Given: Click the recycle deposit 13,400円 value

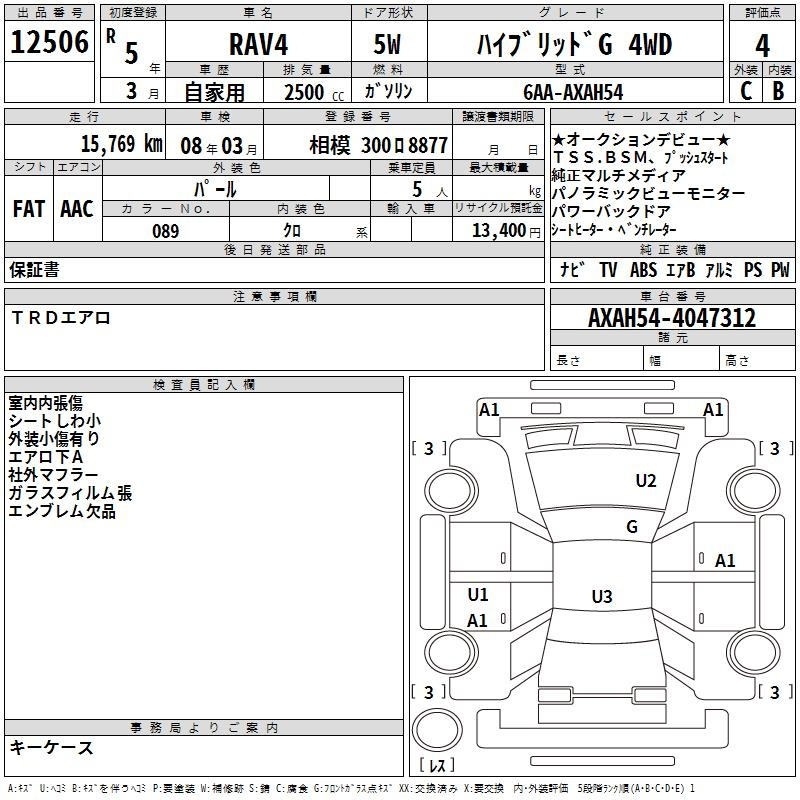Looking at the screenshot, I should (x=507, y=231).
